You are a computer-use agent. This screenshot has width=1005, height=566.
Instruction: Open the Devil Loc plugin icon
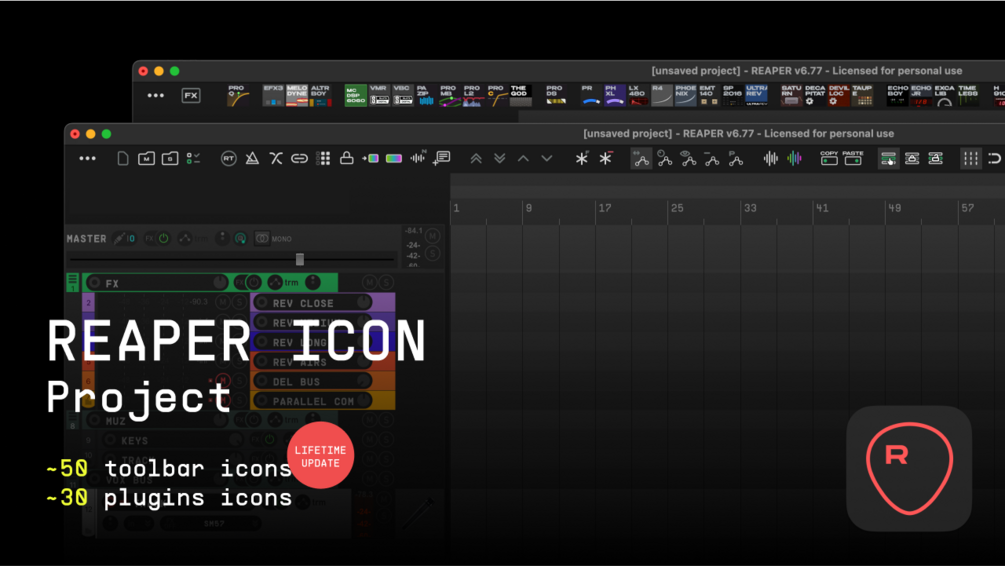[838, 96]
